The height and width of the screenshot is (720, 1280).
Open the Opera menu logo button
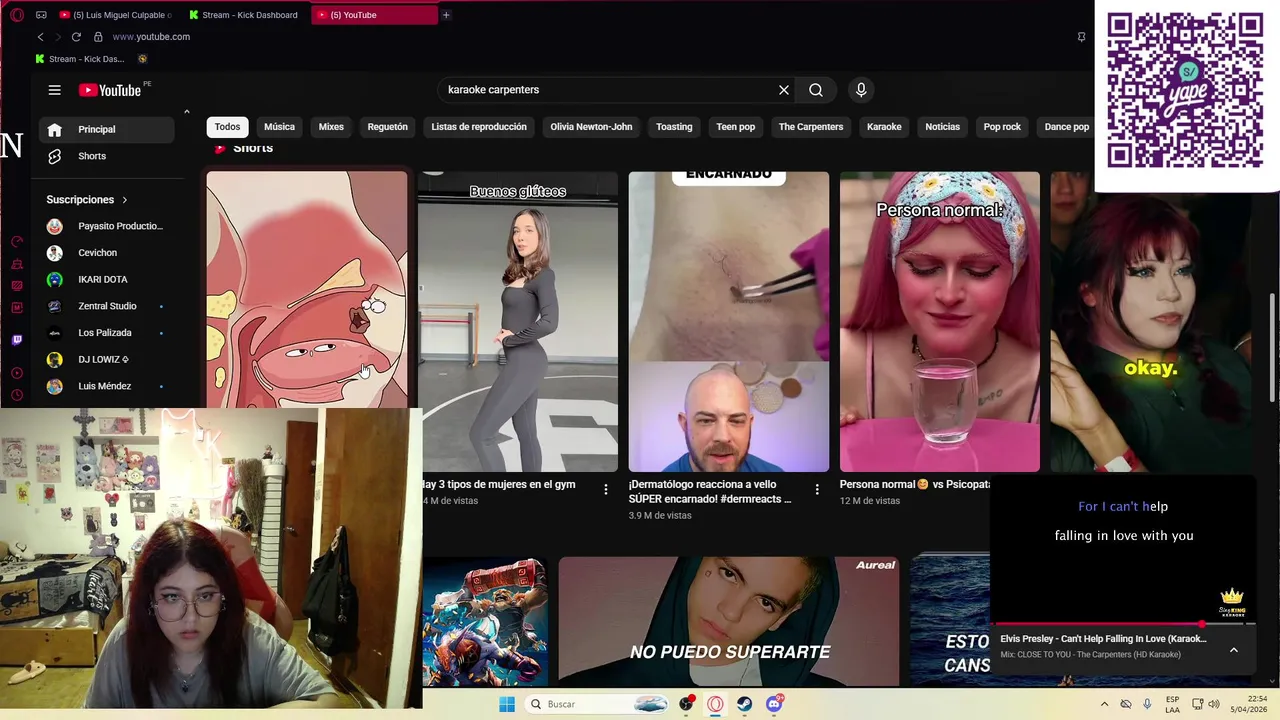[x=17, y=15]
